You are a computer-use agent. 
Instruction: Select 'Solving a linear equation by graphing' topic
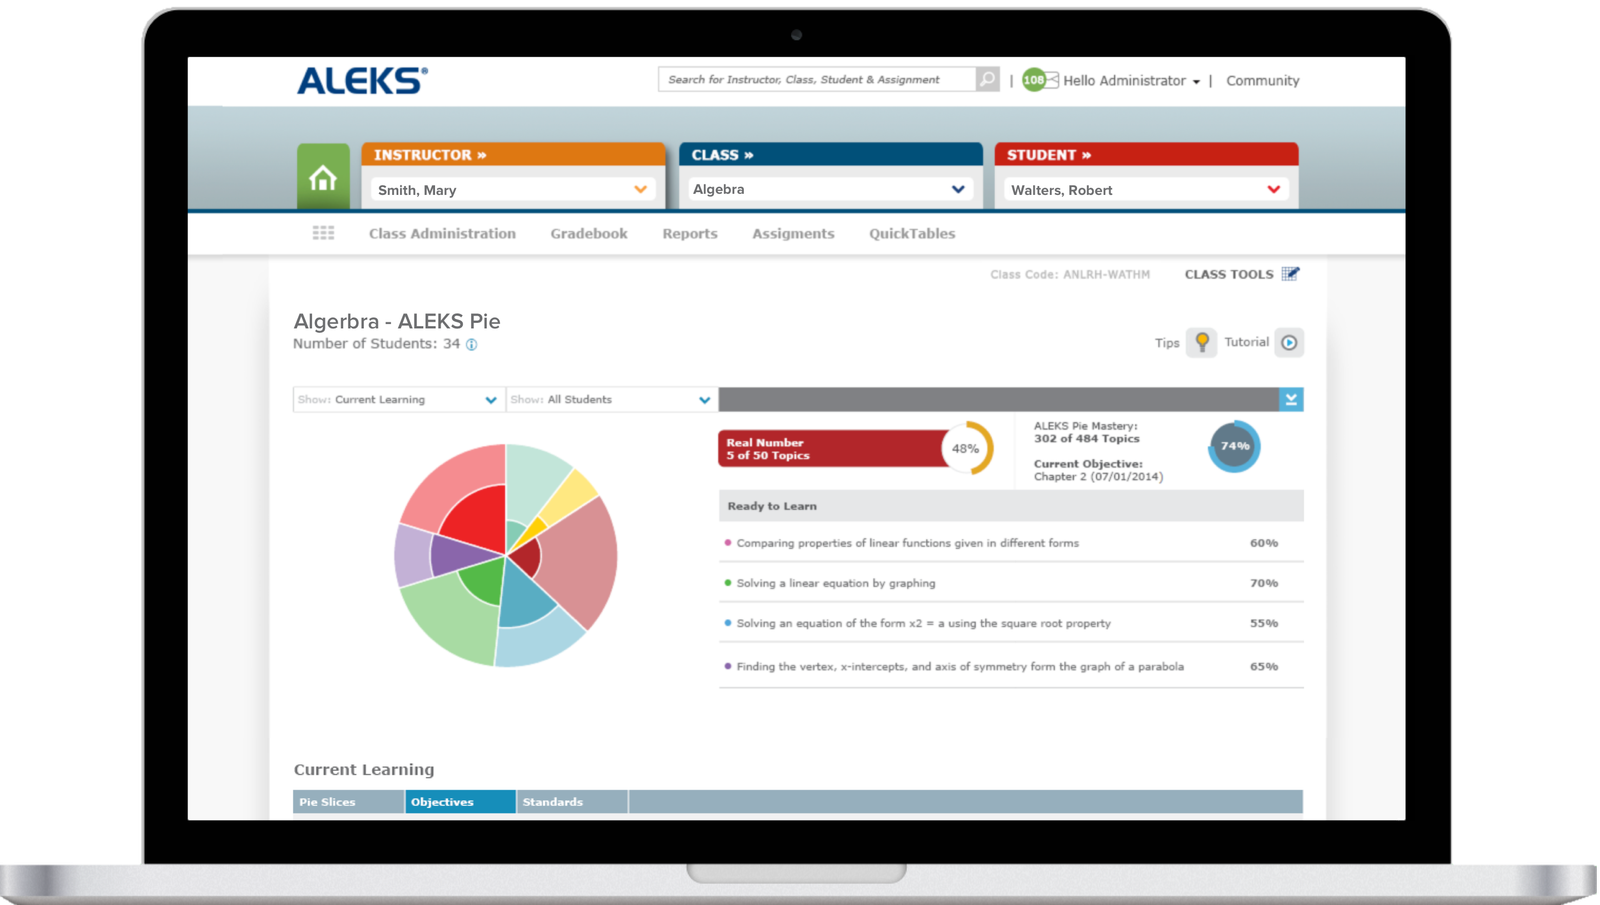click(836, 583)
